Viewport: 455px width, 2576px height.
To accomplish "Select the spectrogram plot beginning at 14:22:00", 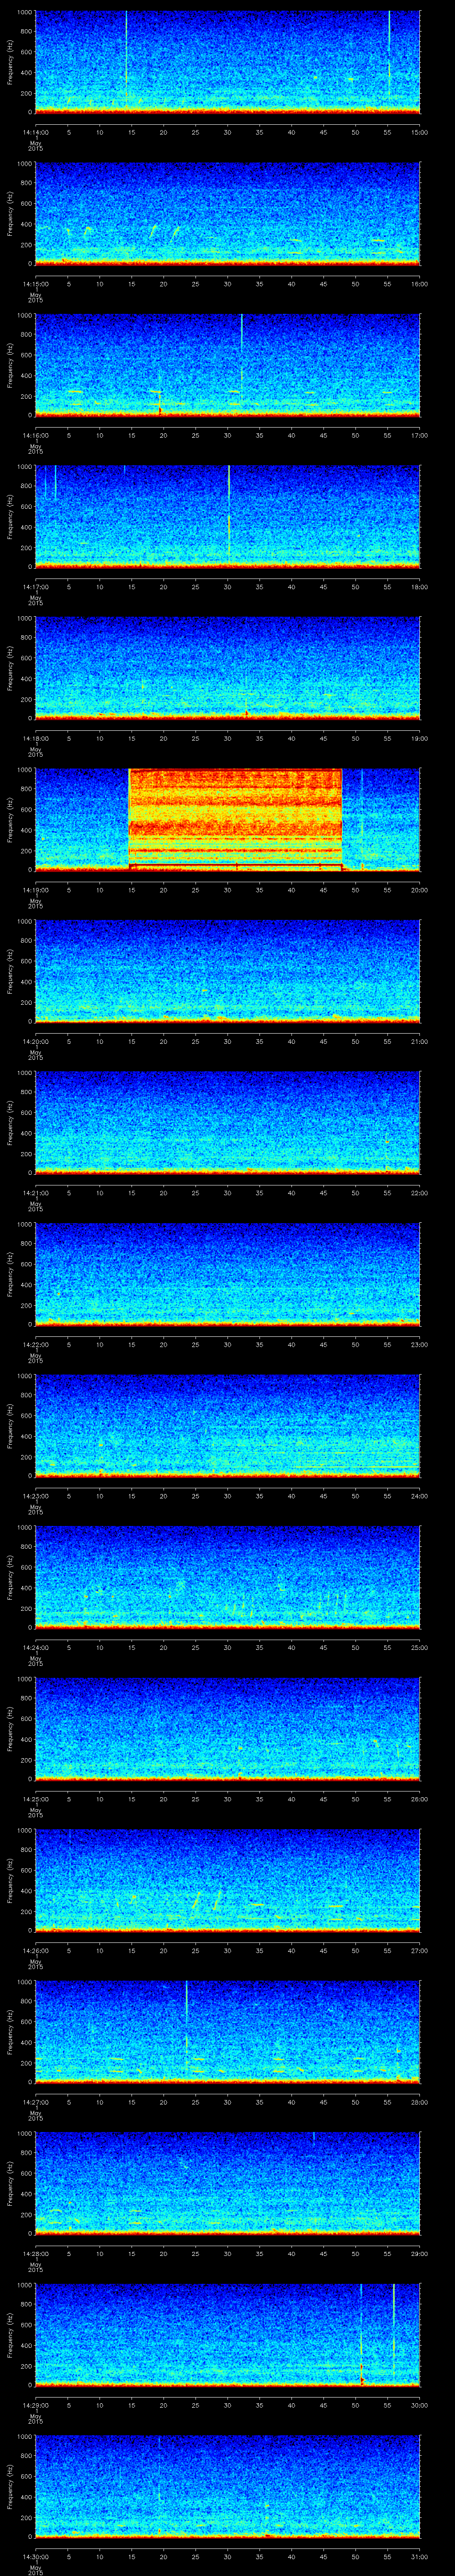I will tap(228, 1274).
